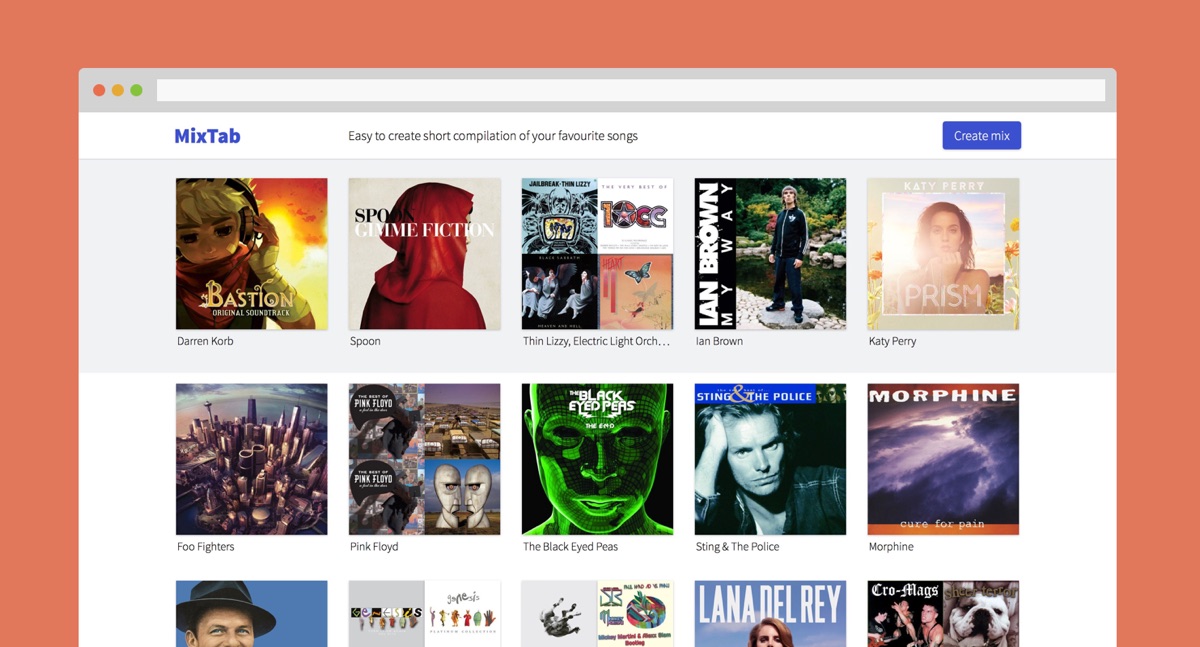Open the blue cover with hat man
The width and height of the screenshot is (1200, 647).
(252, 614)
